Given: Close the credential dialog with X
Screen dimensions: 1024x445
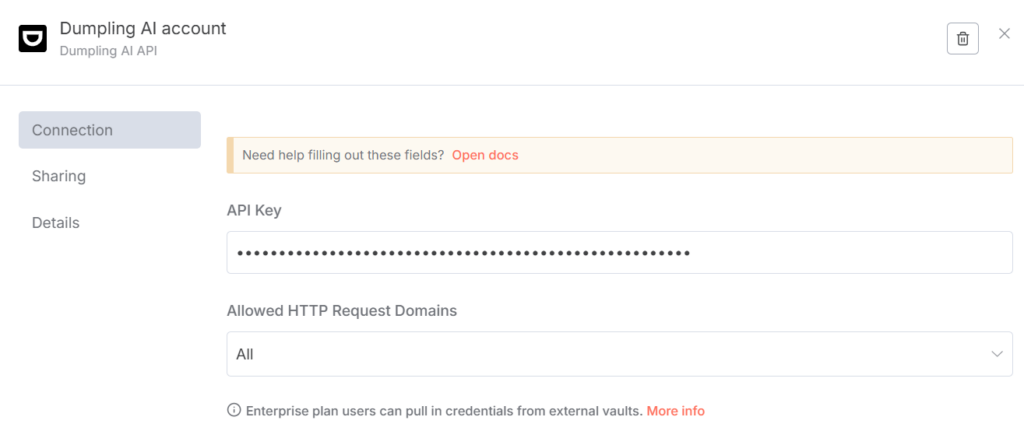Looking at the screenshot, I should (1004, 34).
